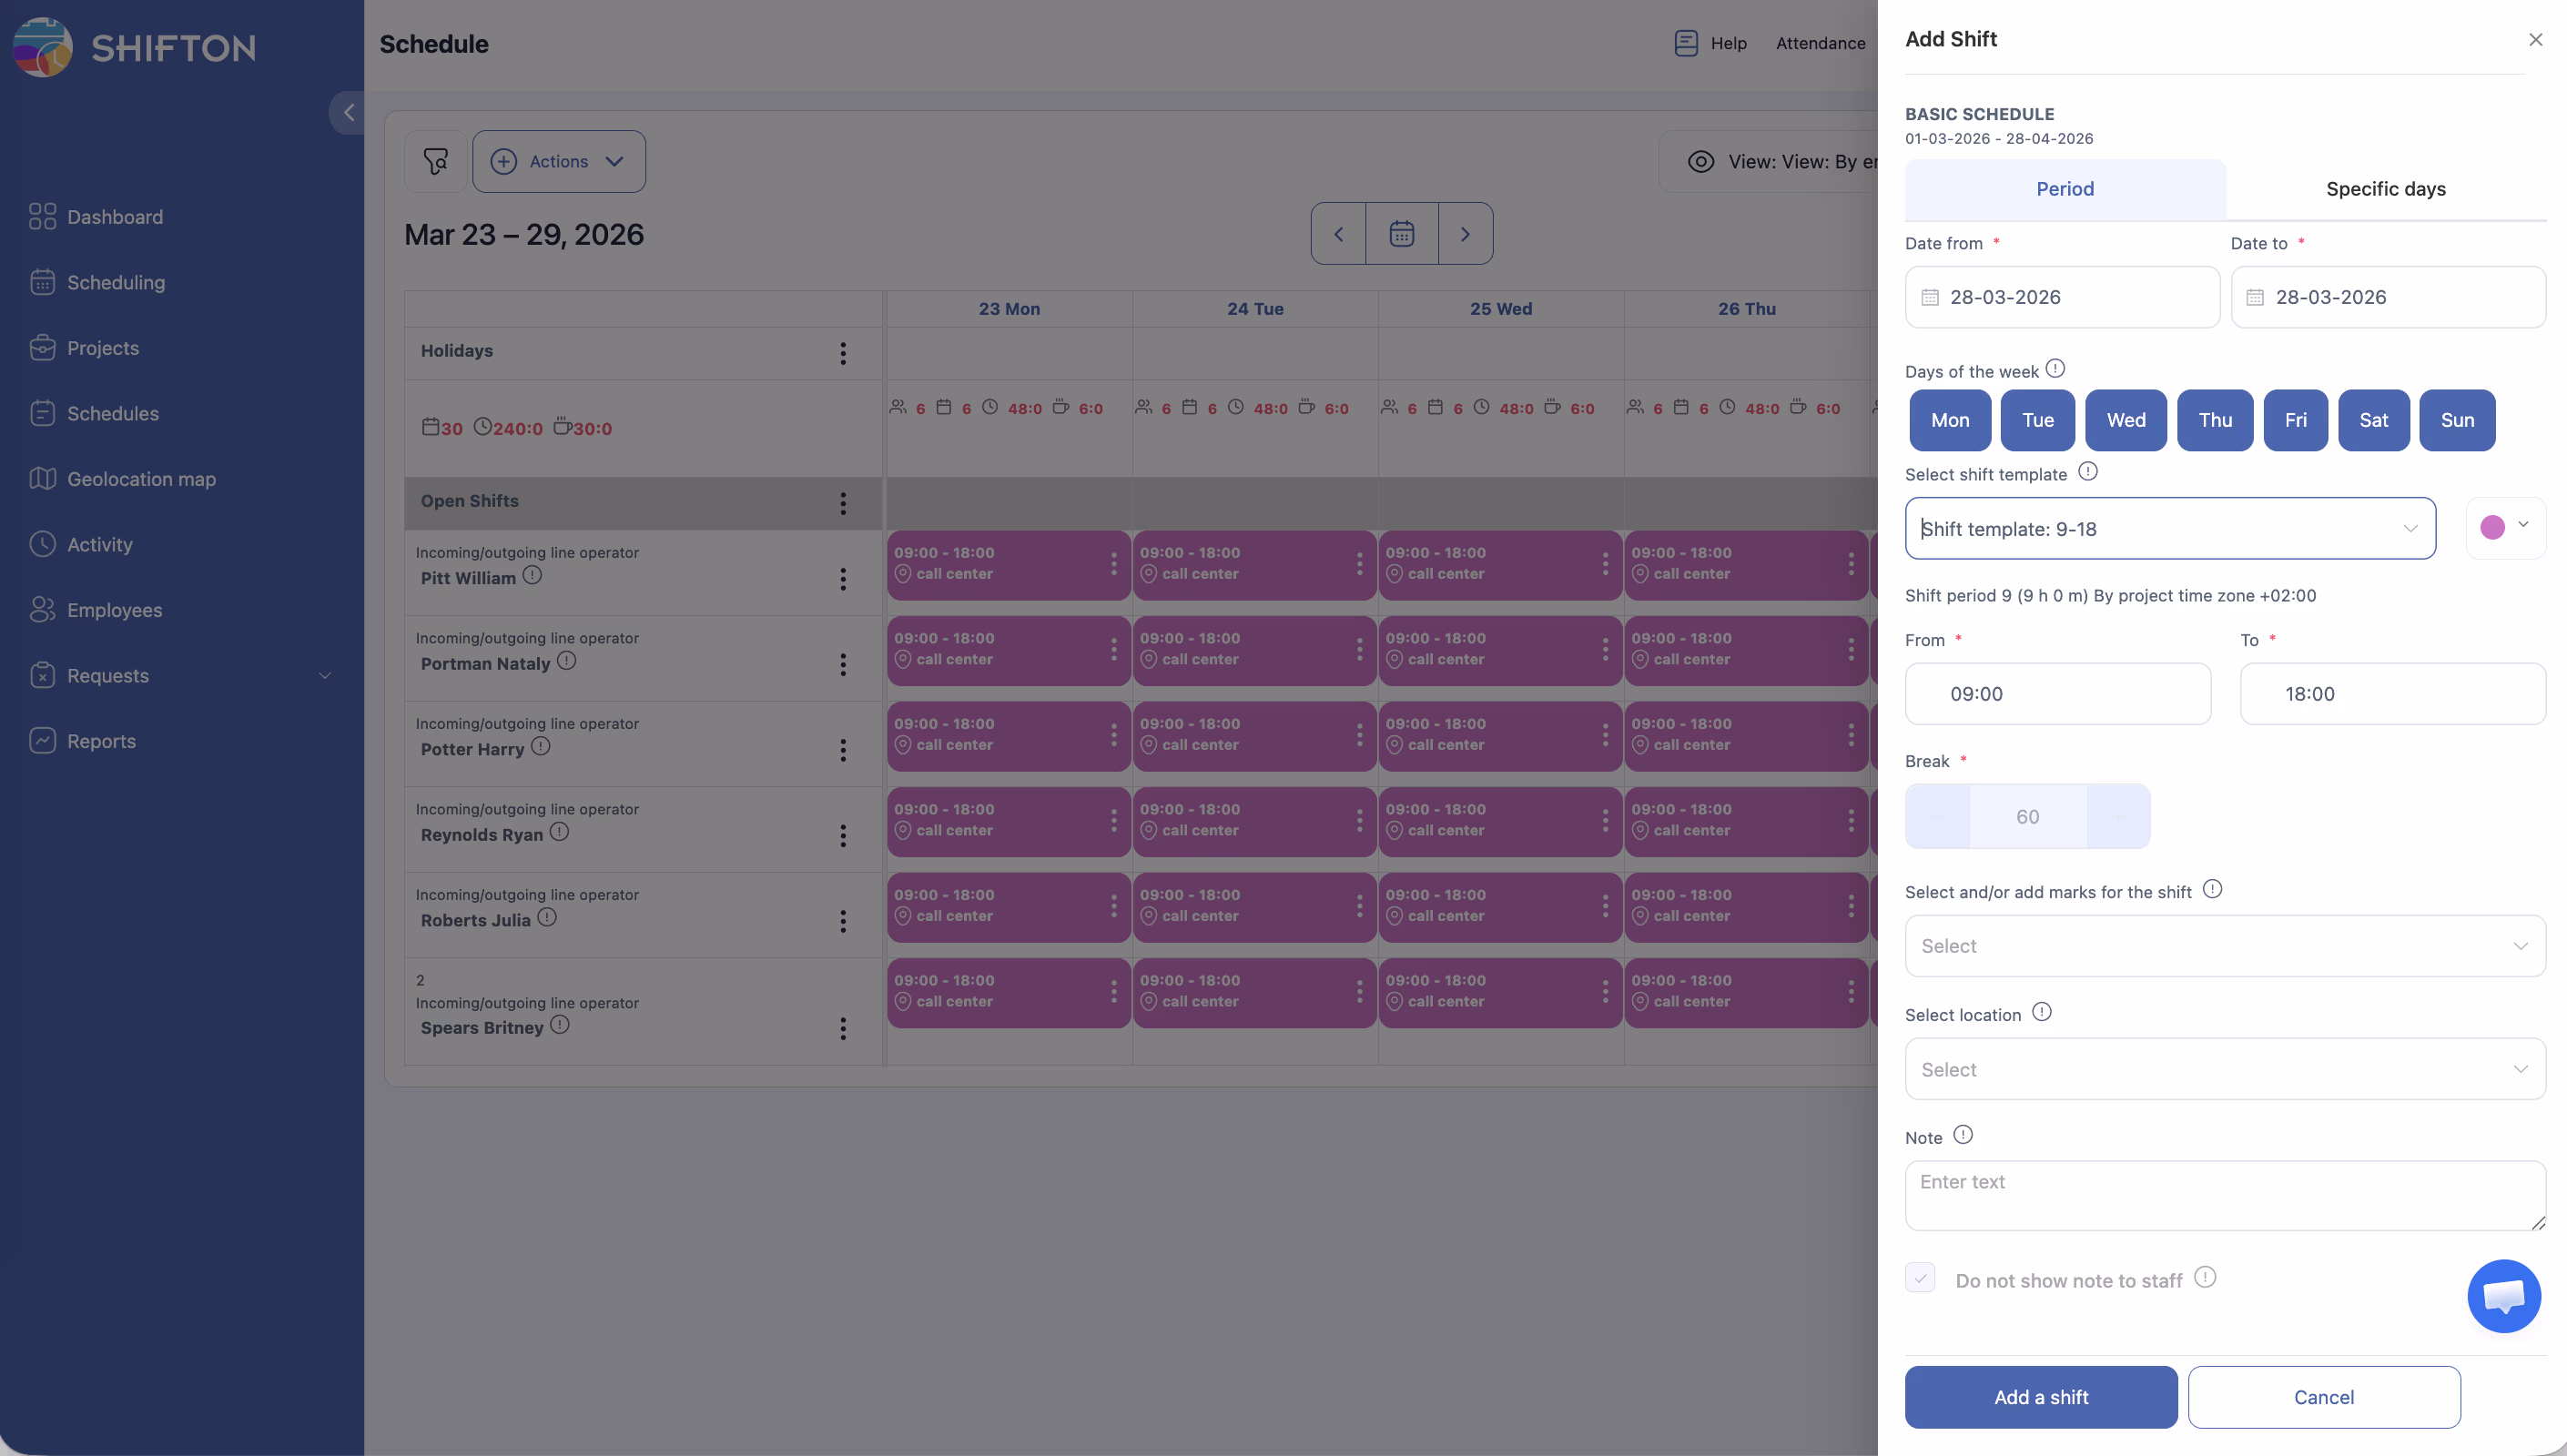Open three-dot menu for Open Shifts row

pos(843,503)
